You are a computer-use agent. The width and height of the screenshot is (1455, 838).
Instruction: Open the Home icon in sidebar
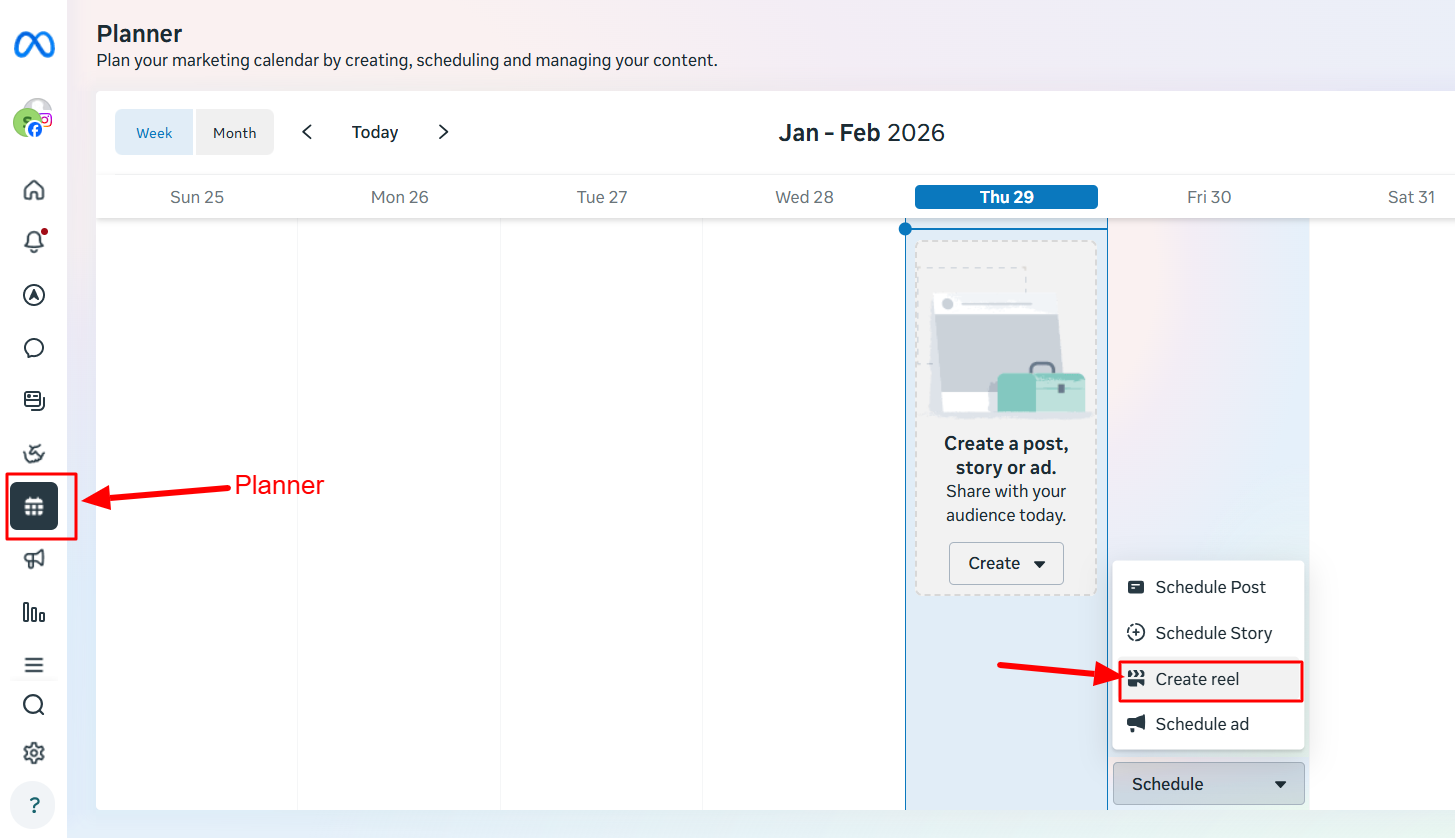[34, 190]
